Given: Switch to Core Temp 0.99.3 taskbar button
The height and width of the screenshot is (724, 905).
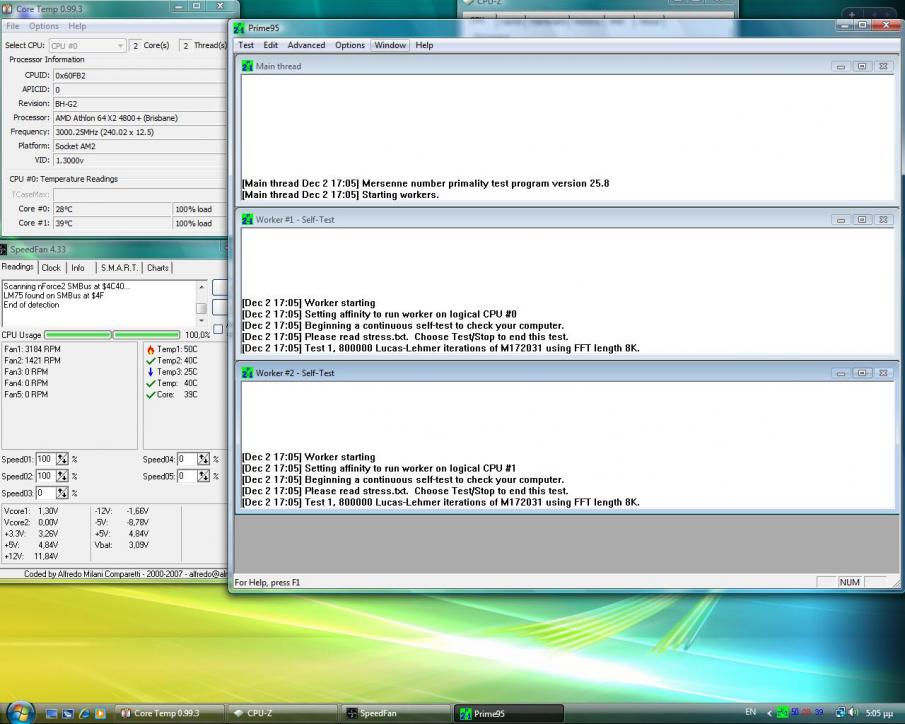Looking at the screenshot, I should click(x=169, y=714).
